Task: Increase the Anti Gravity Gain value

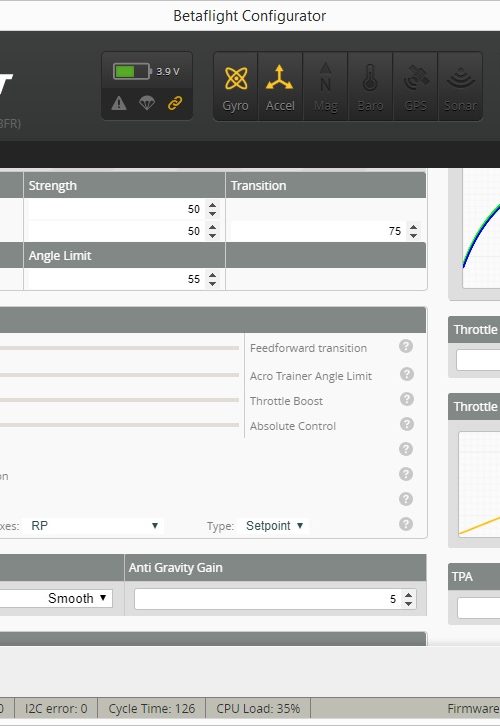Action: point(408,595)
